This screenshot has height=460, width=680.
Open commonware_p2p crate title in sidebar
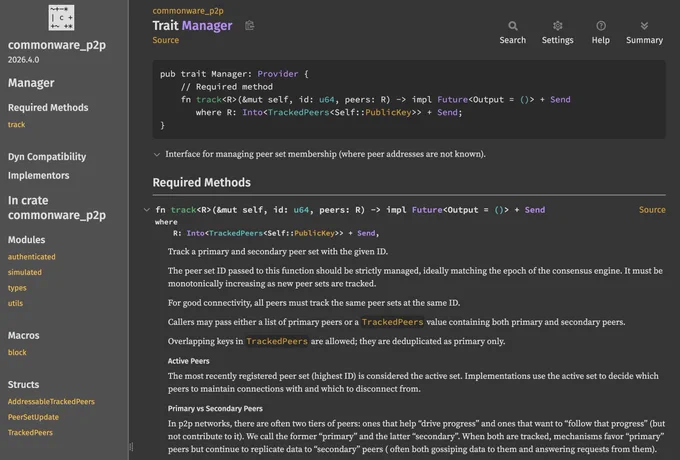(x=57, y=45)
